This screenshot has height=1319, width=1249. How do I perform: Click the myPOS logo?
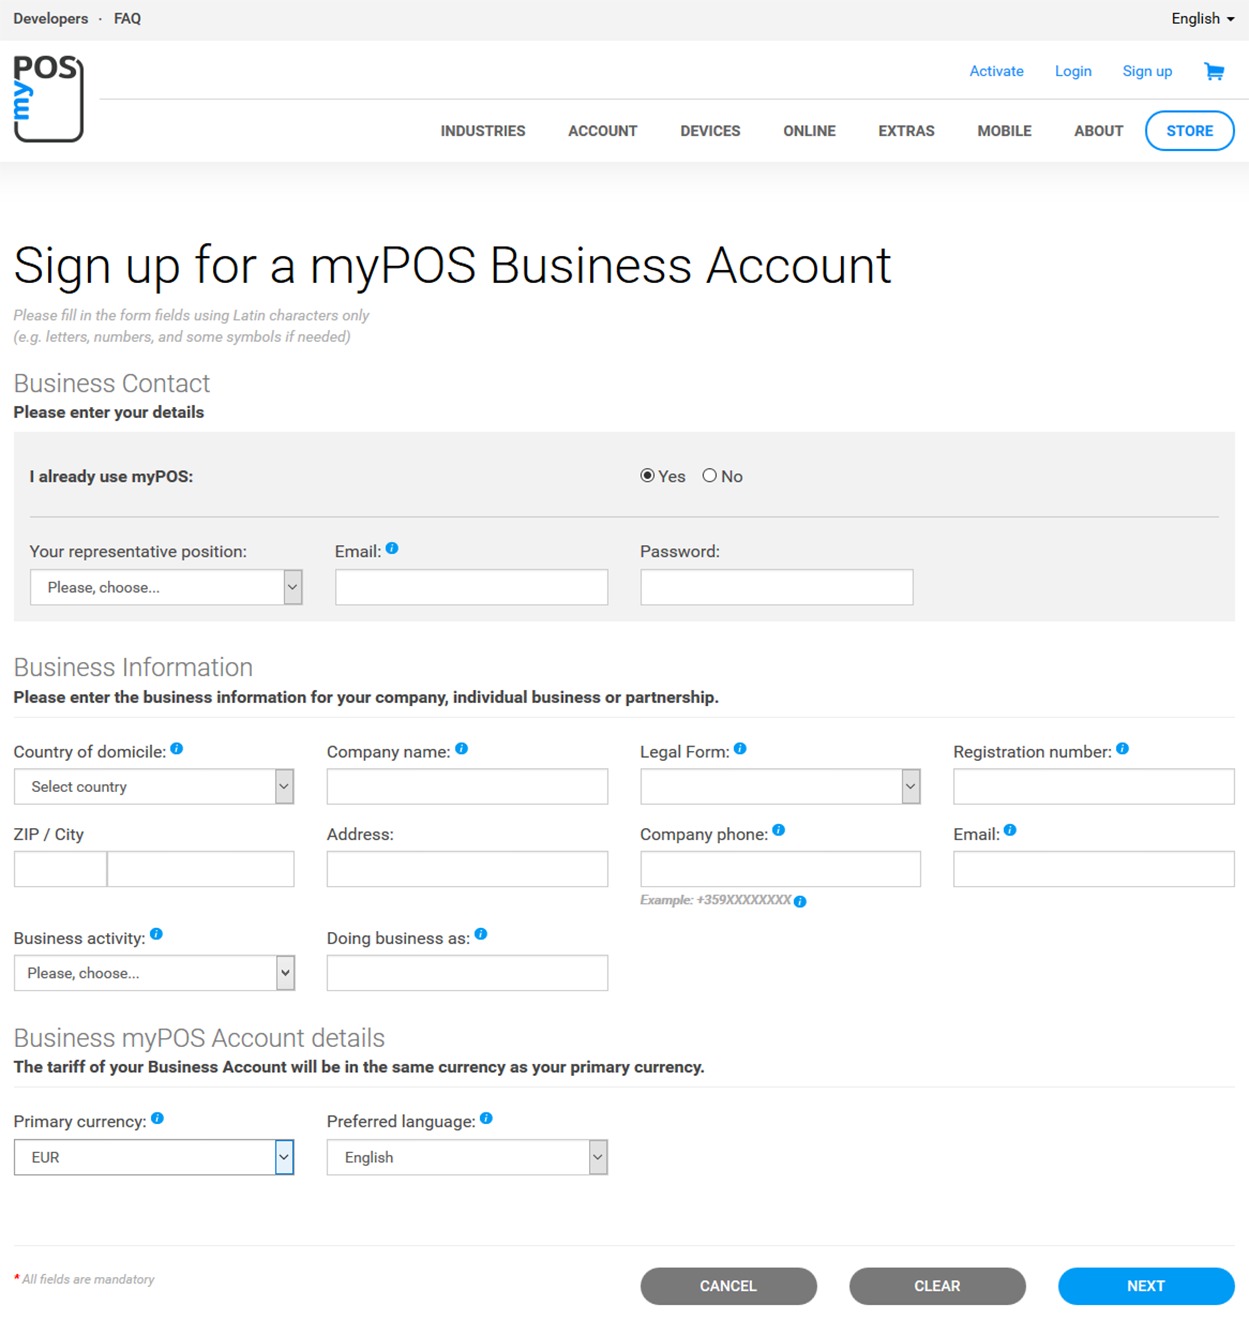click(48, 98)
